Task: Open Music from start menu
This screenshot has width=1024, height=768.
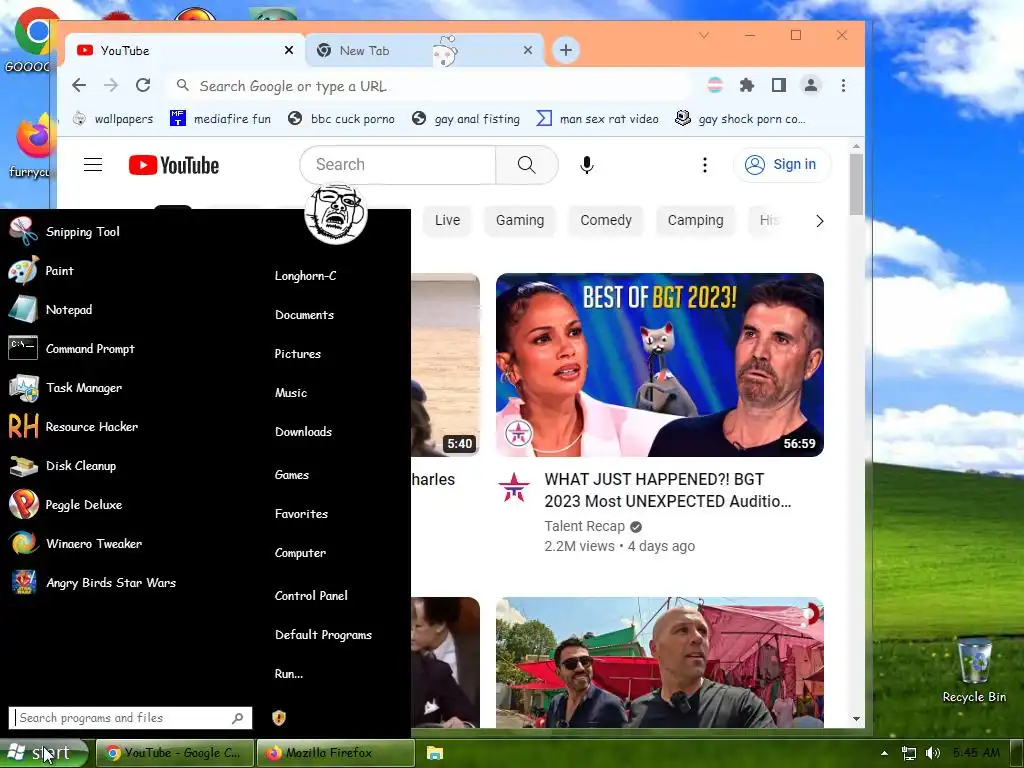Action: (x=291, y=393)
